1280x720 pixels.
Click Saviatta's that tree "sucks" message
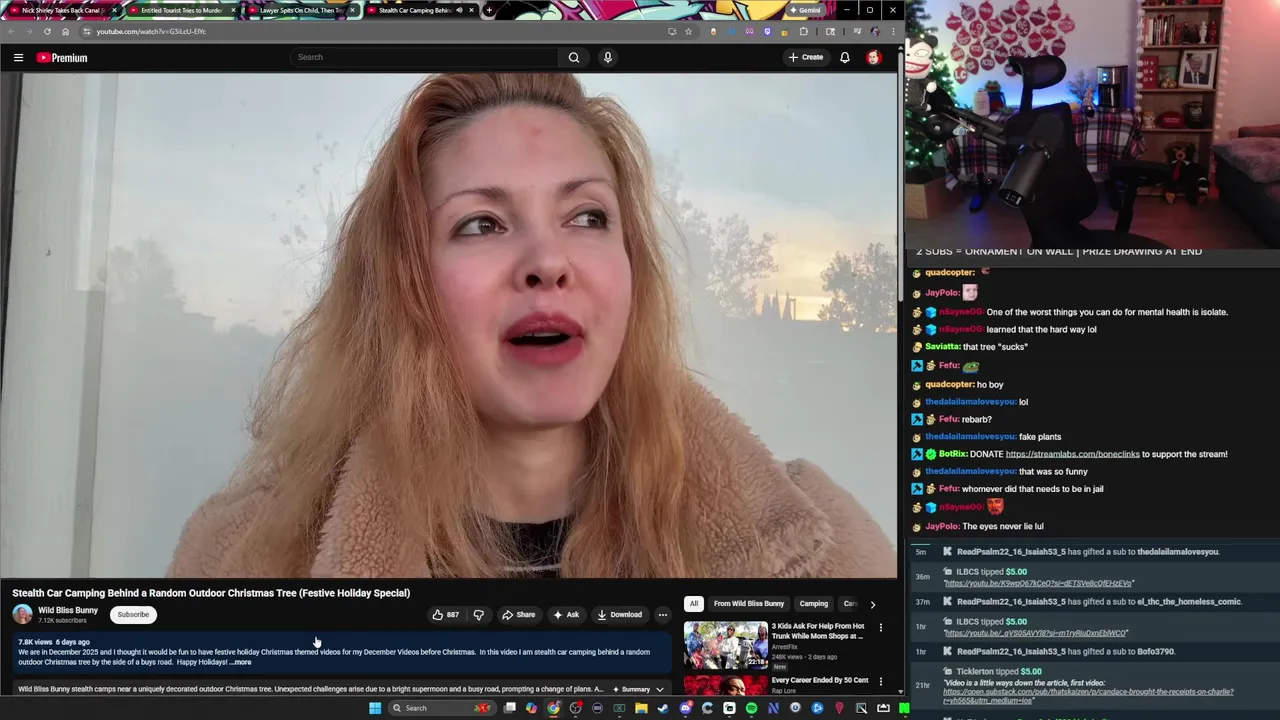995,347
